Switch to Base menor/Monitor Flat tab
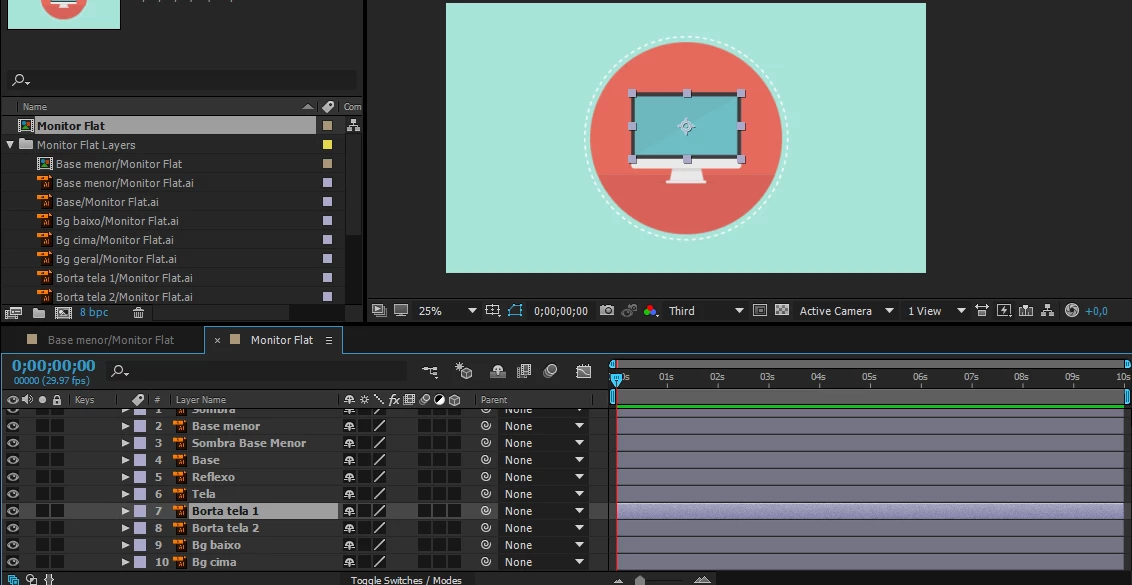This screenshot has width=1132, height=585. [110, 340]
